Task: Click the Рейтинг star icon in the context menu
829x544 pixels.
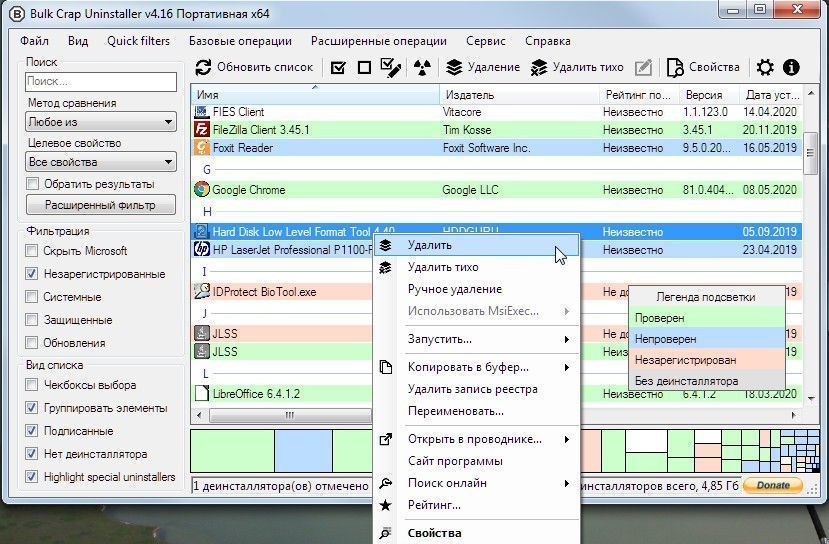Action: [386, 505]
